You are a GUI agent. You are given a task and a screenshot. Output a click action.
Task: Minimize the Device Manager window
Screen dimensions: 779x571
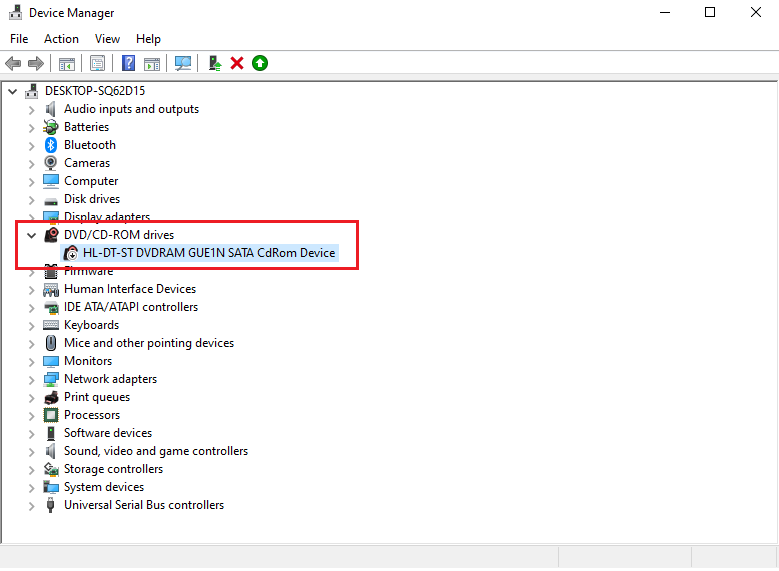pyautogui.click(x=665, y=12)
